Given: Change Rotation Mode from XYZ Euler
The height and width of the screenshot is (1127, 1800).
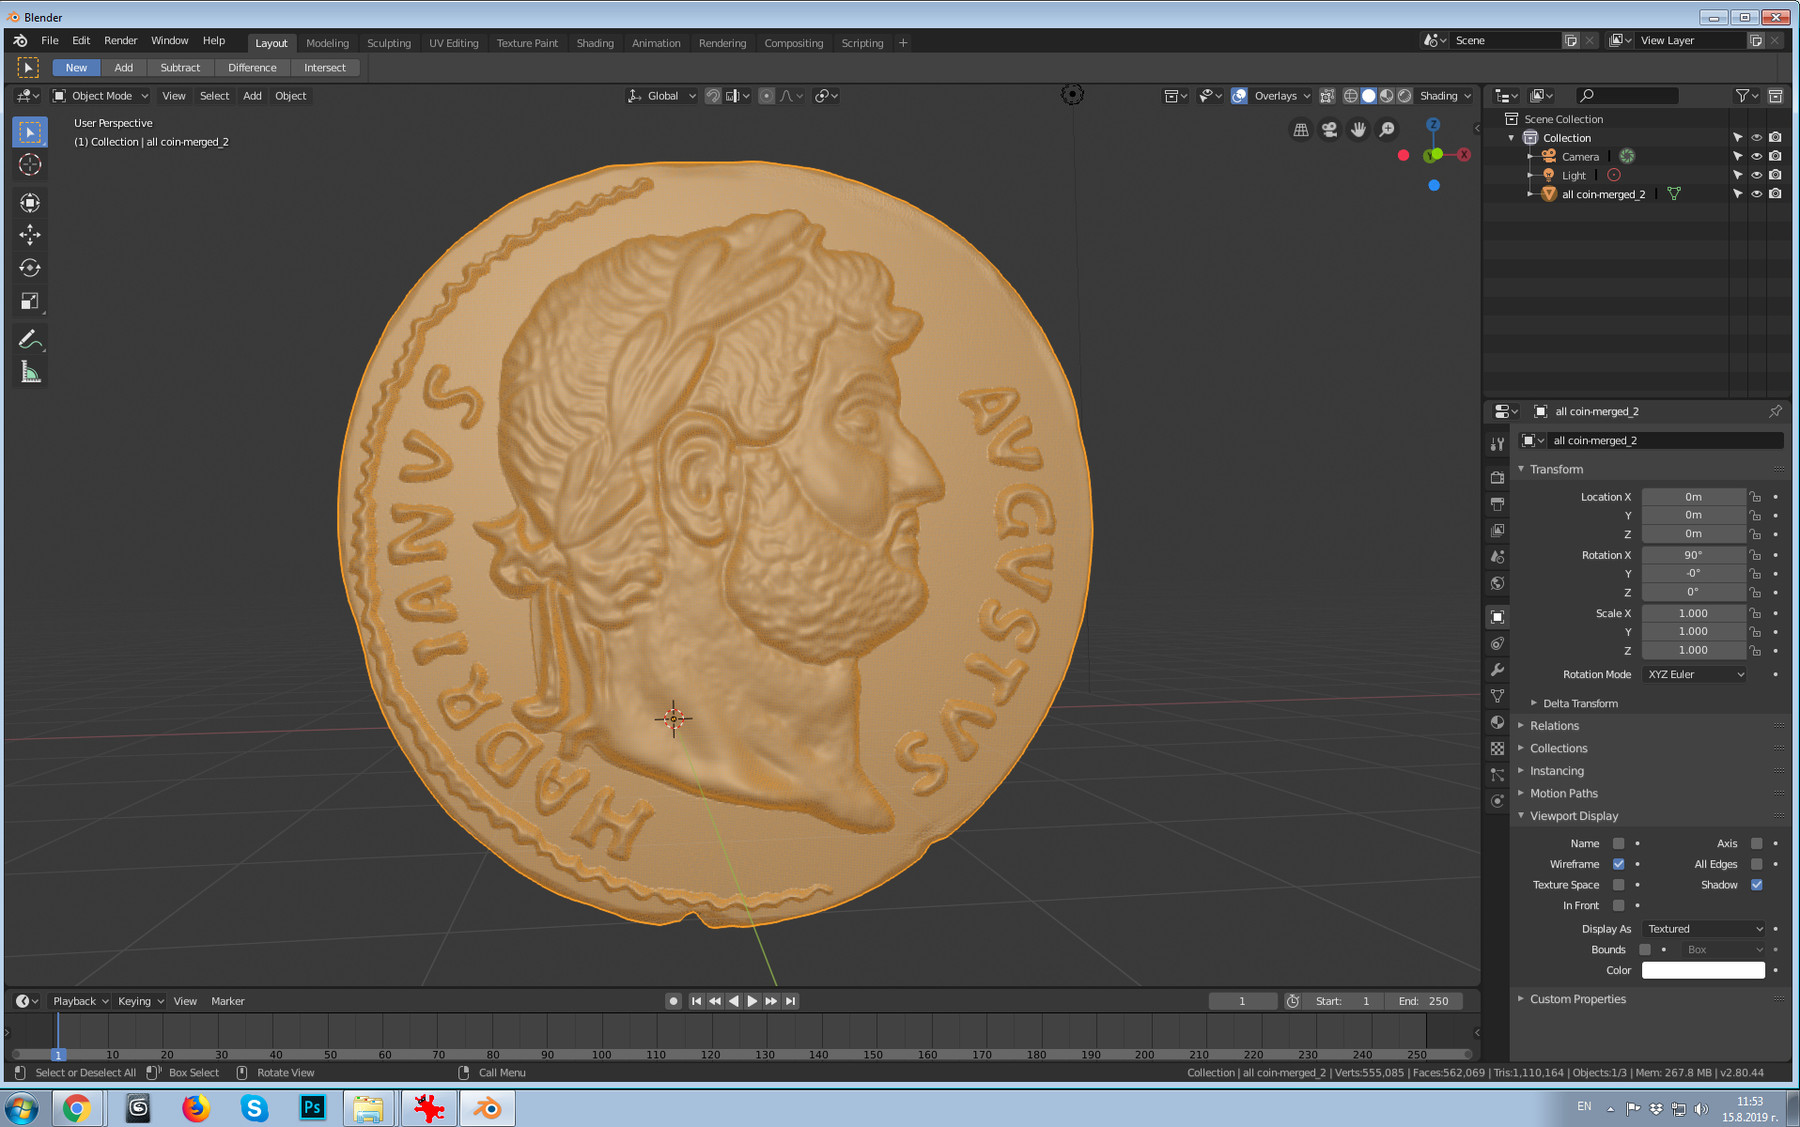Looking at the screenshot, I should point(1693,674).
